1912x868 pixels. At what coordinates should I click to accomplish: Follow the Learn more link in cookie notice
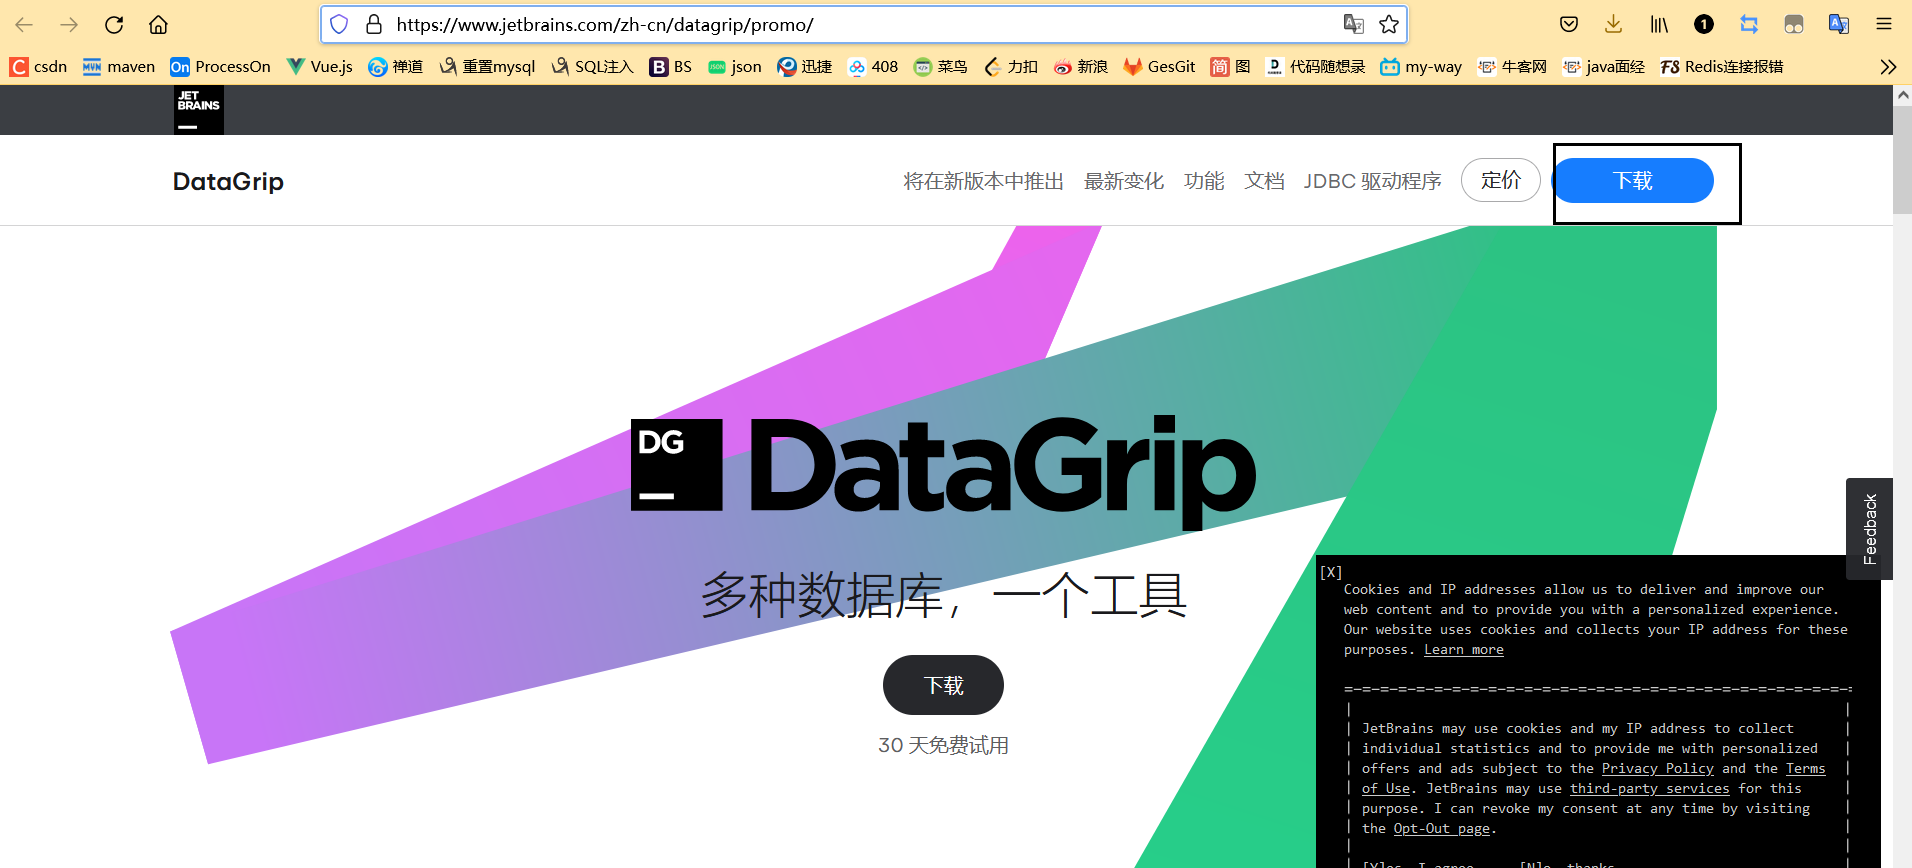pyautogui.click(x=1464, y=650)
